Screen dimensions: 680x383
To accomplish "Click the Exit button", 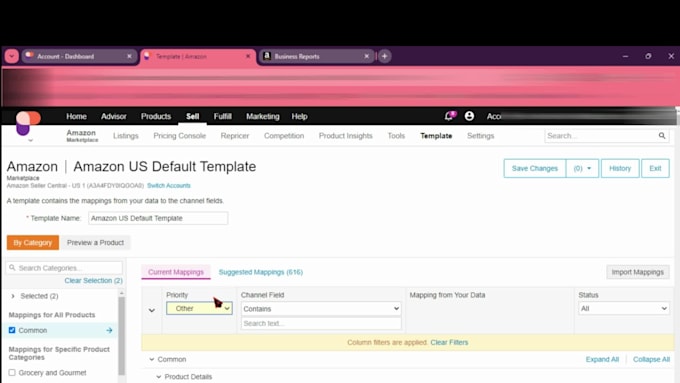I will pyautogui.click(x=655, y=168).
